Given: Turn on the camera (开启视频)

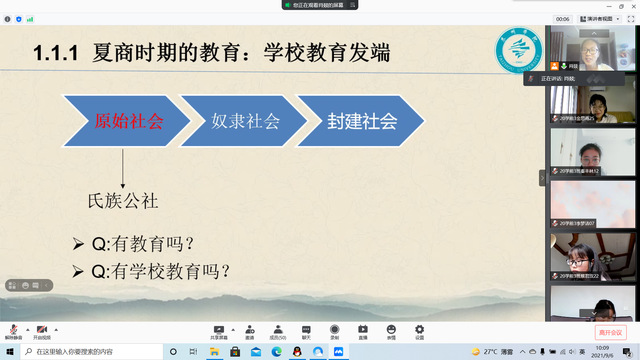Looking at the screenshot, I should (x=42, y=332).
